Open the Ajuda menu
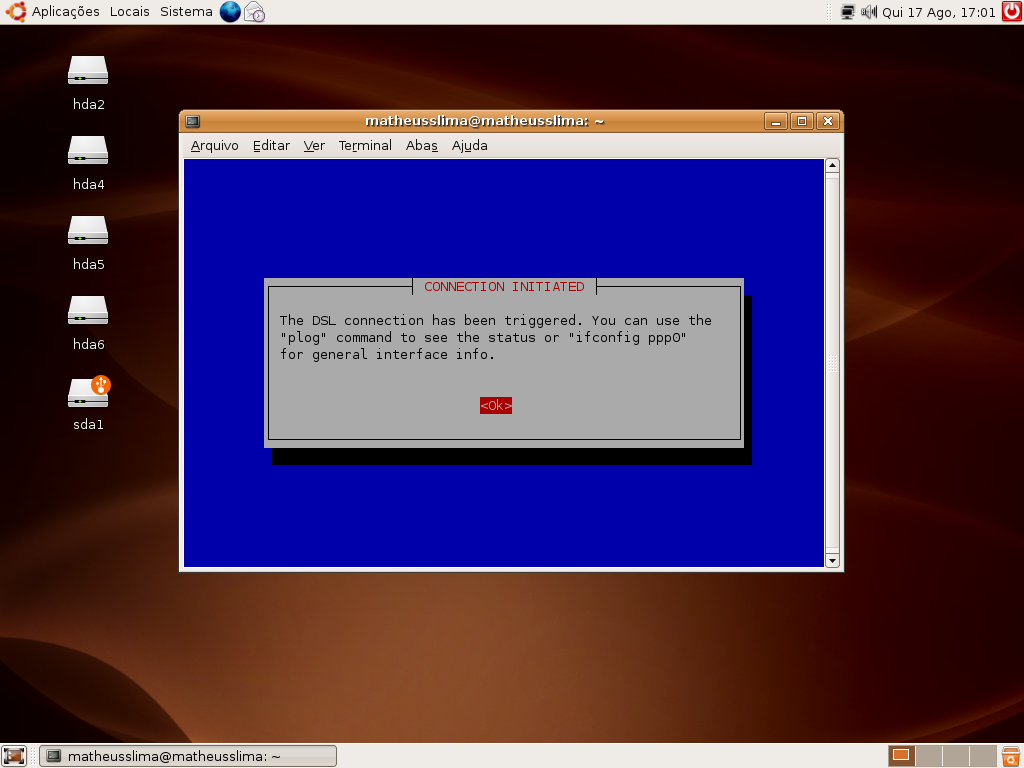The width and height of the screenshot is (1024, 768). pyautogui.click(x=470, y=146)
